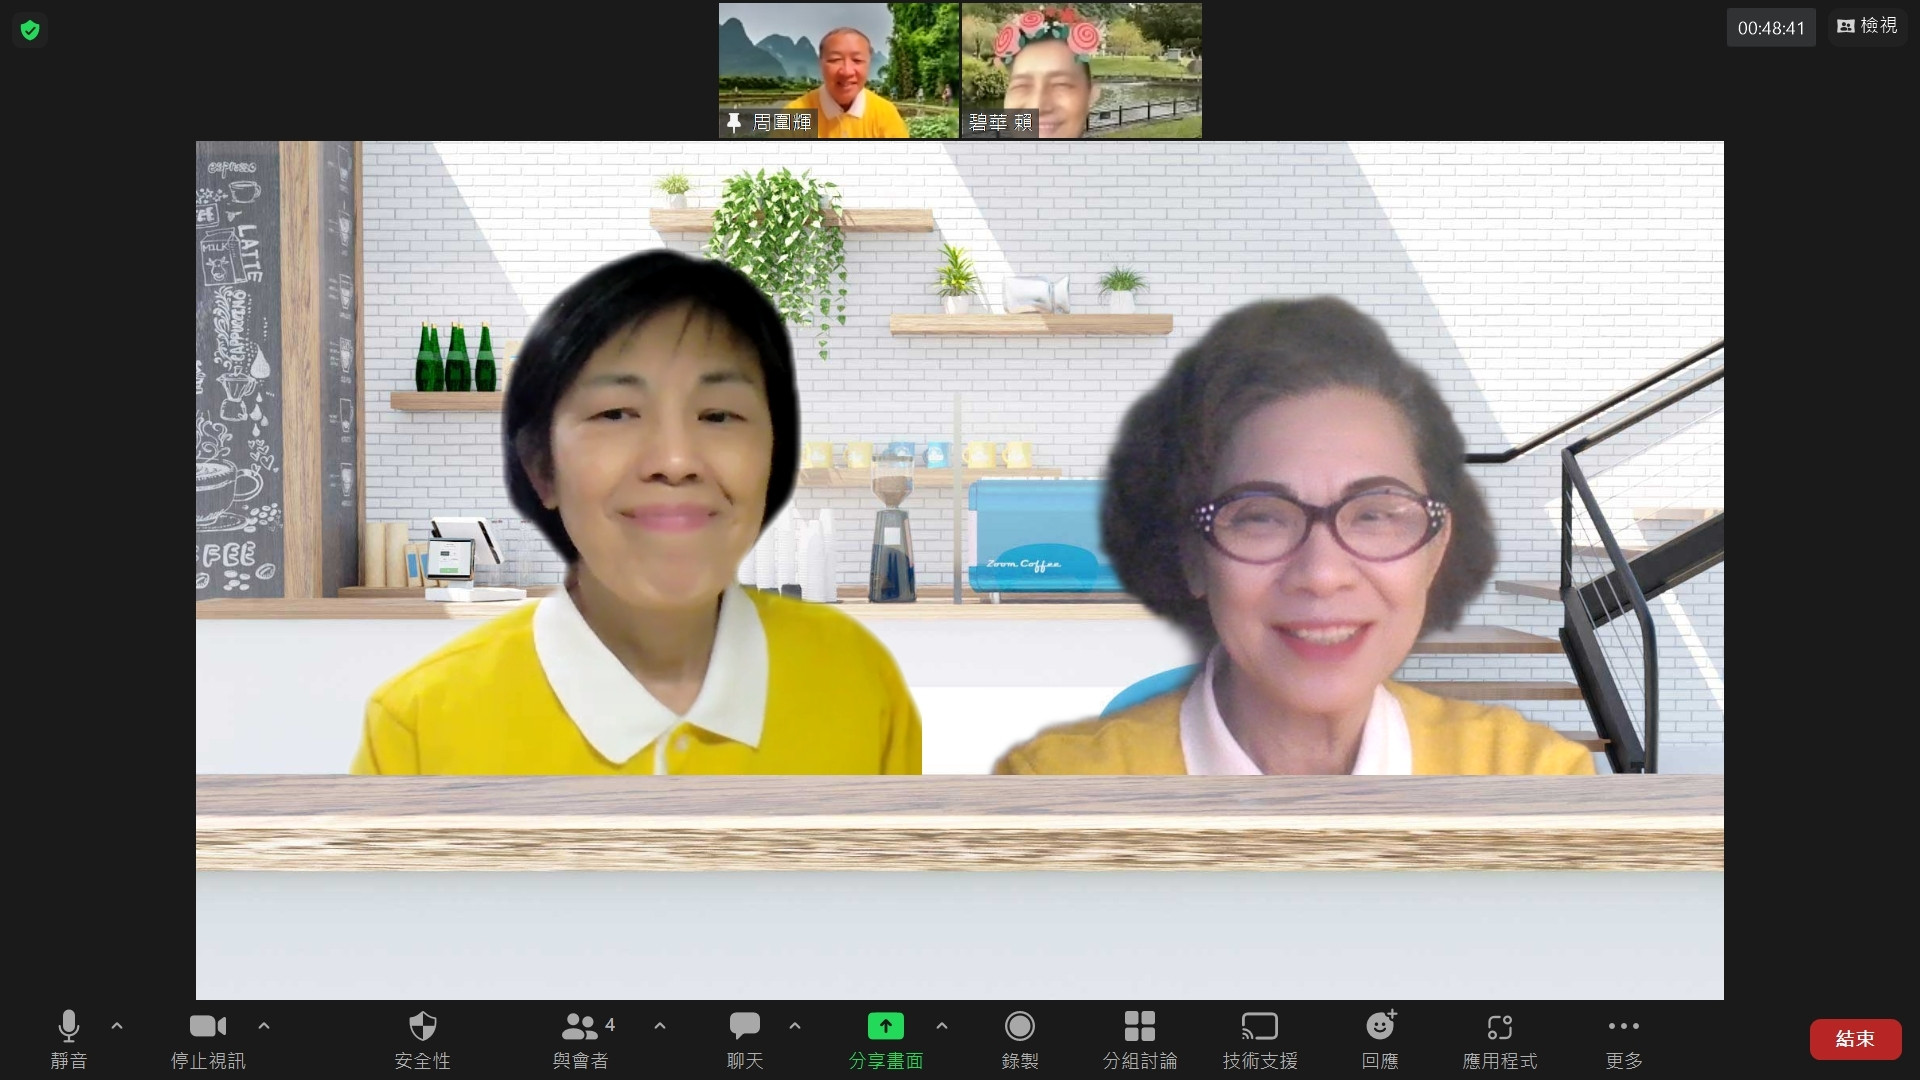
Task: Expand audio options arrow beside mute
Action: [117, 1026]
